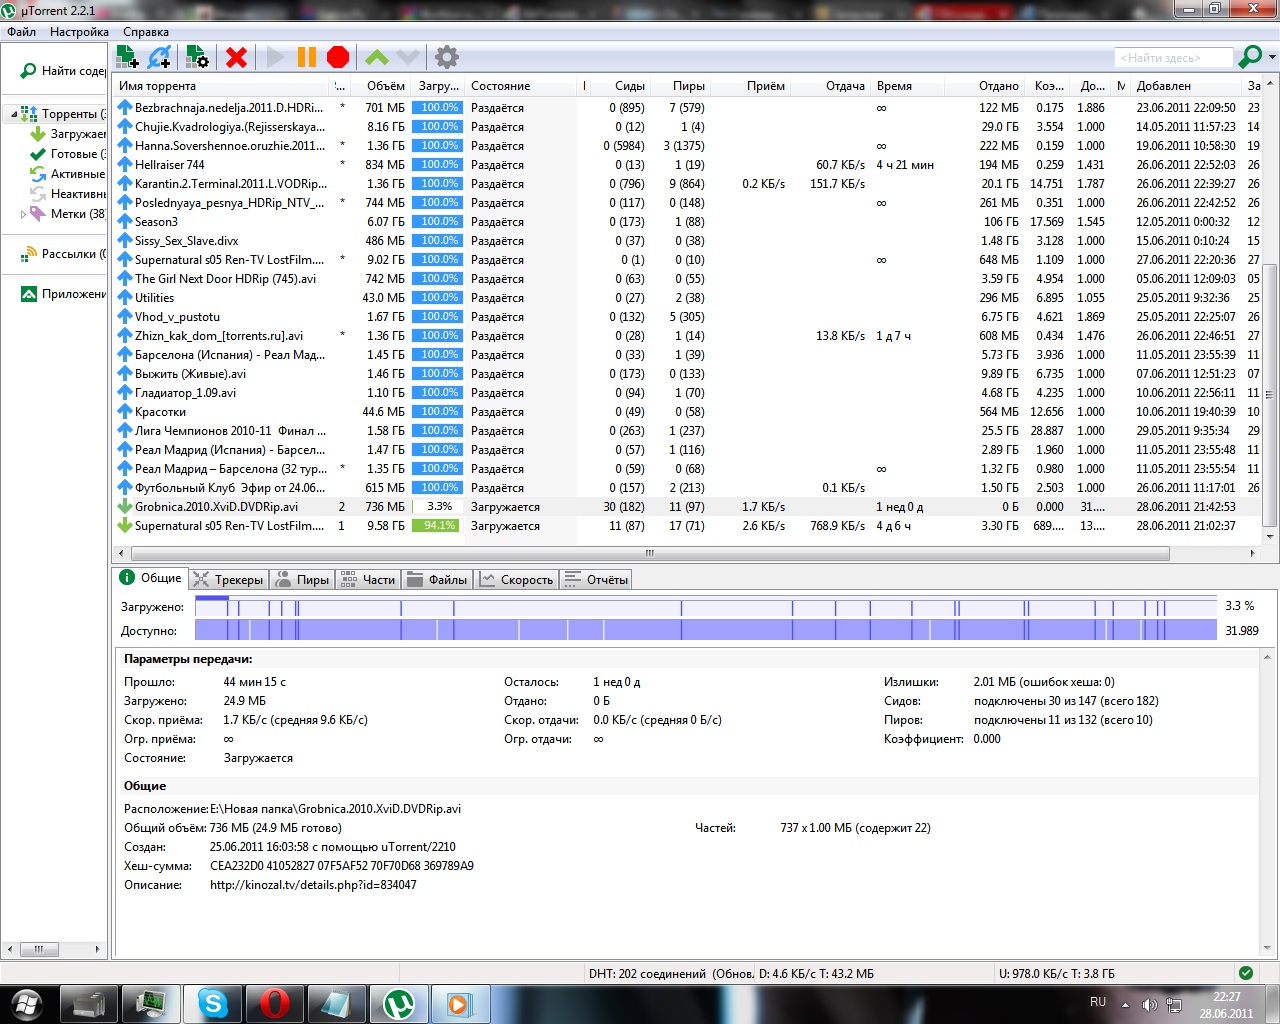Open the search provider dropdown arrow
1280x1024 pixels.
point(1272,57)
